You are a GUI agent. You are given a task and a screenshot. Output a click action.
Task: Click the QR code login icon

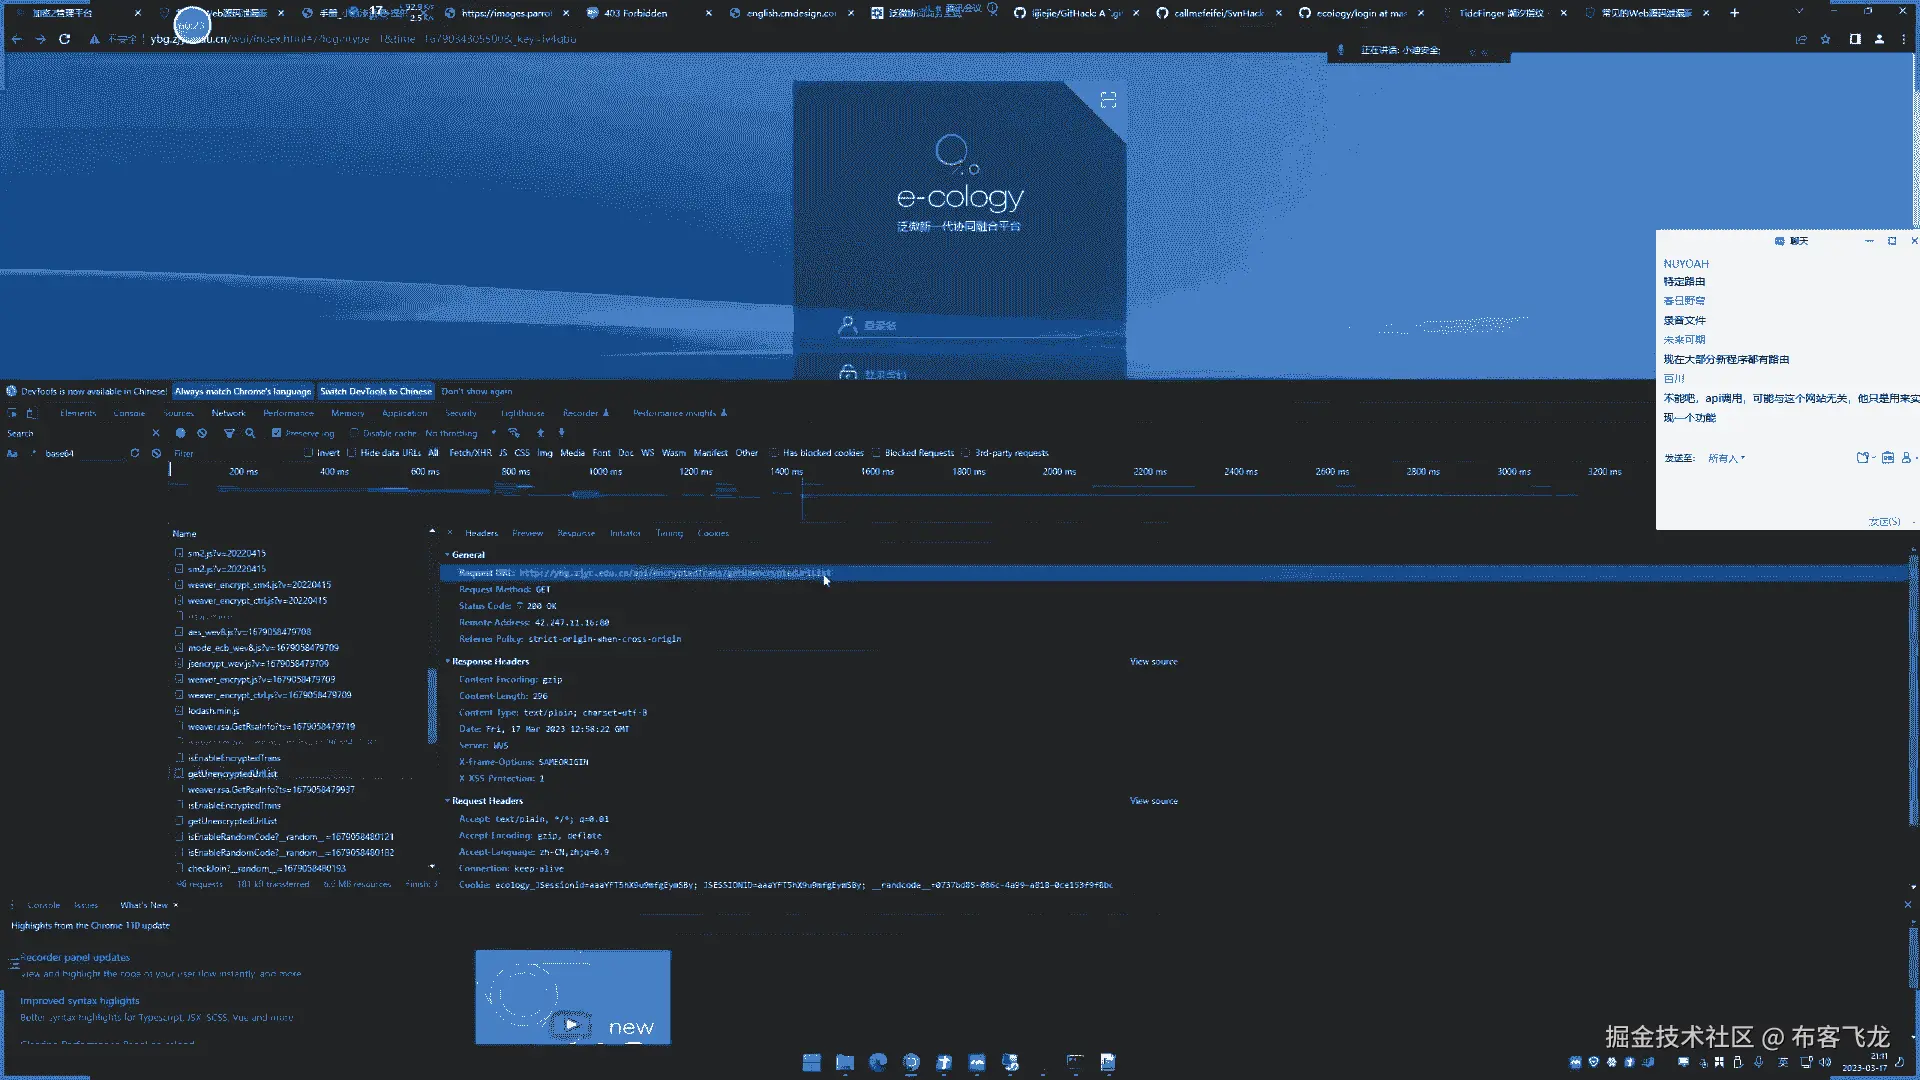click(1108, 100)
